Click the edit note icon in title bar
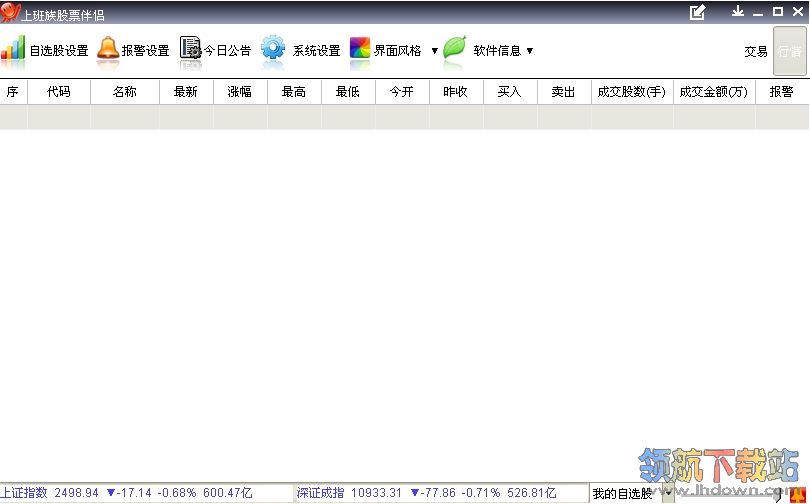The image size is (810, 504). [697, 12]
